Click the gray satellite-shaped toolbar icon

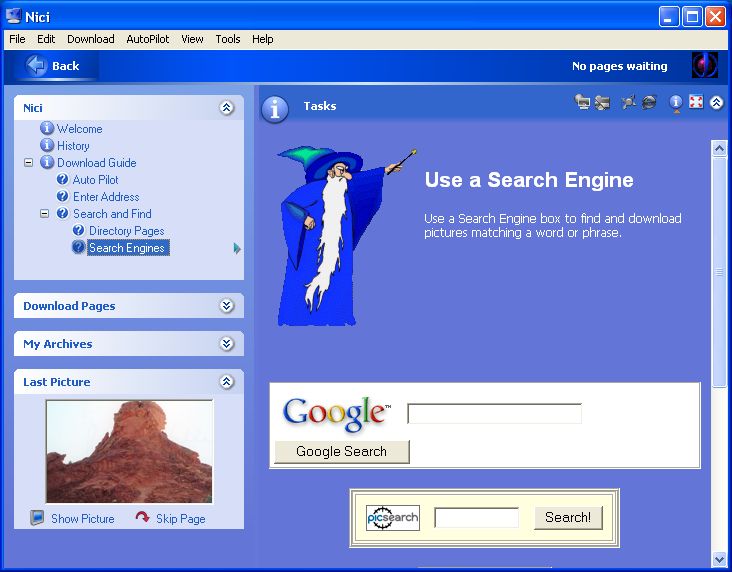(628, 102)
